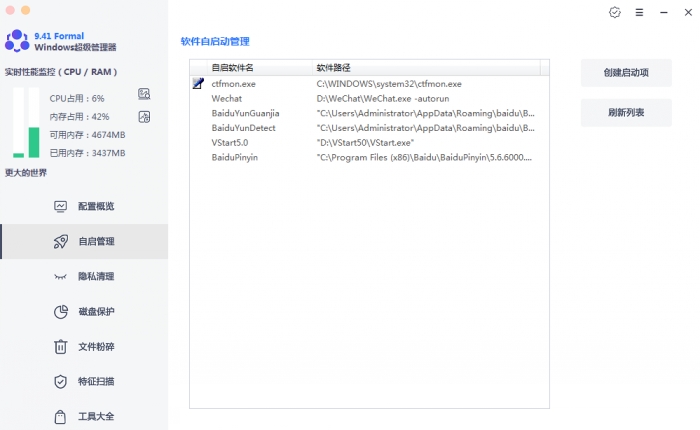The width and height of the screenshot is (700, 430).
Task: Click the shield icon beside 特征扫描
Action: coord(60,382)
